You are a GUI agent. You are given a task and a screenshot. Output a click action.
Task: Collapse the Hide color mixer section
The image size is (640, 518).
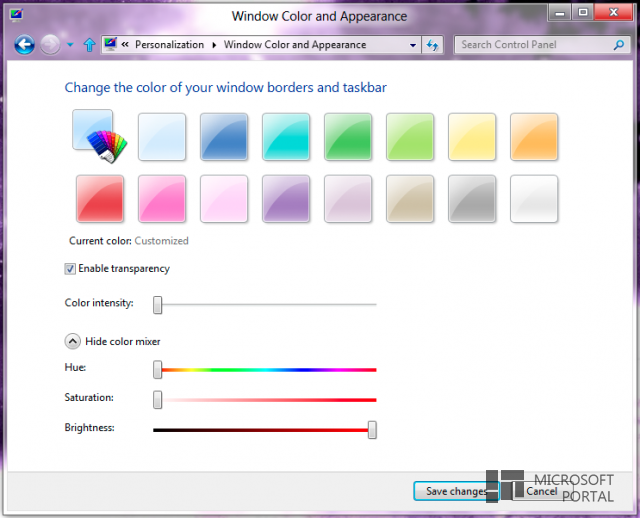pyautogui.click(x=72, y=341)
